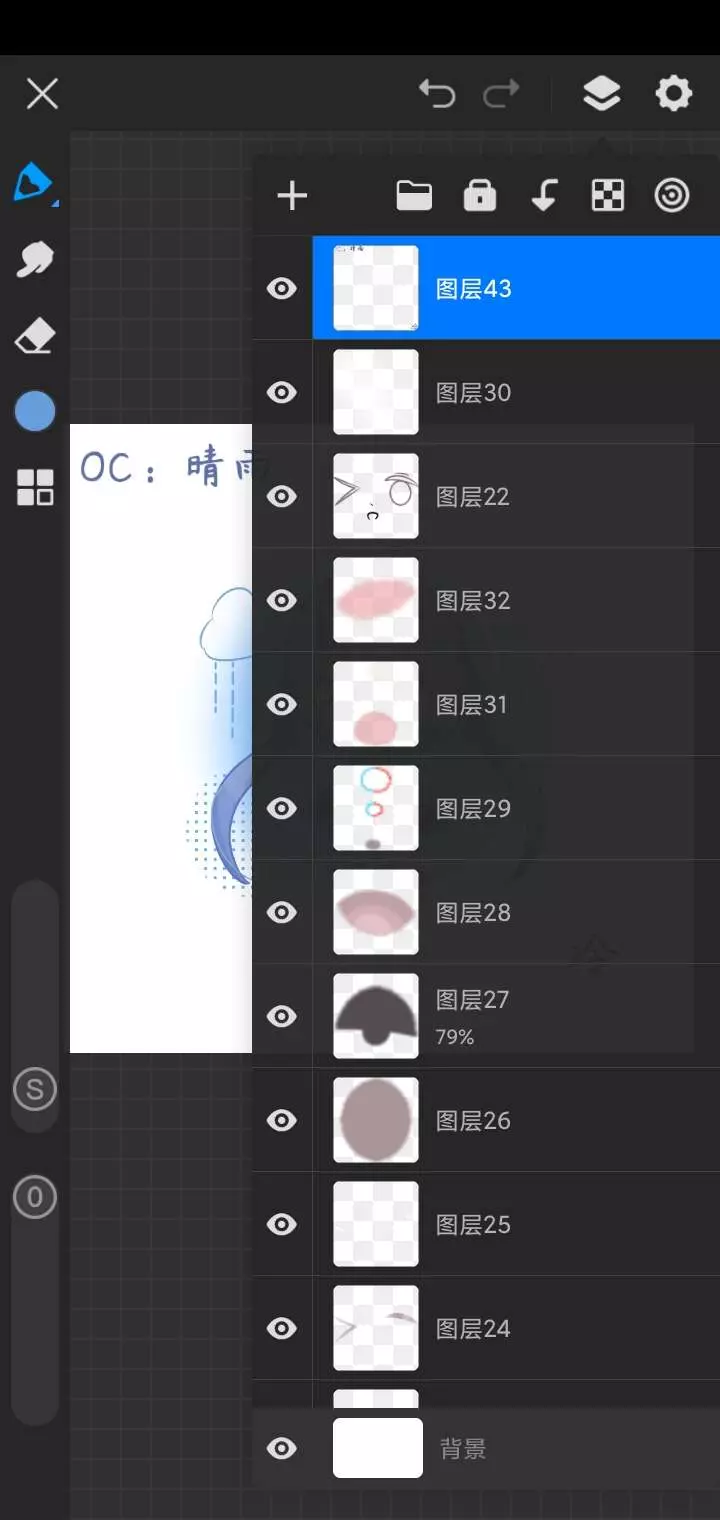Create a new layer folder
This screenshot has height=1520, width=720.
pos(414,196)
